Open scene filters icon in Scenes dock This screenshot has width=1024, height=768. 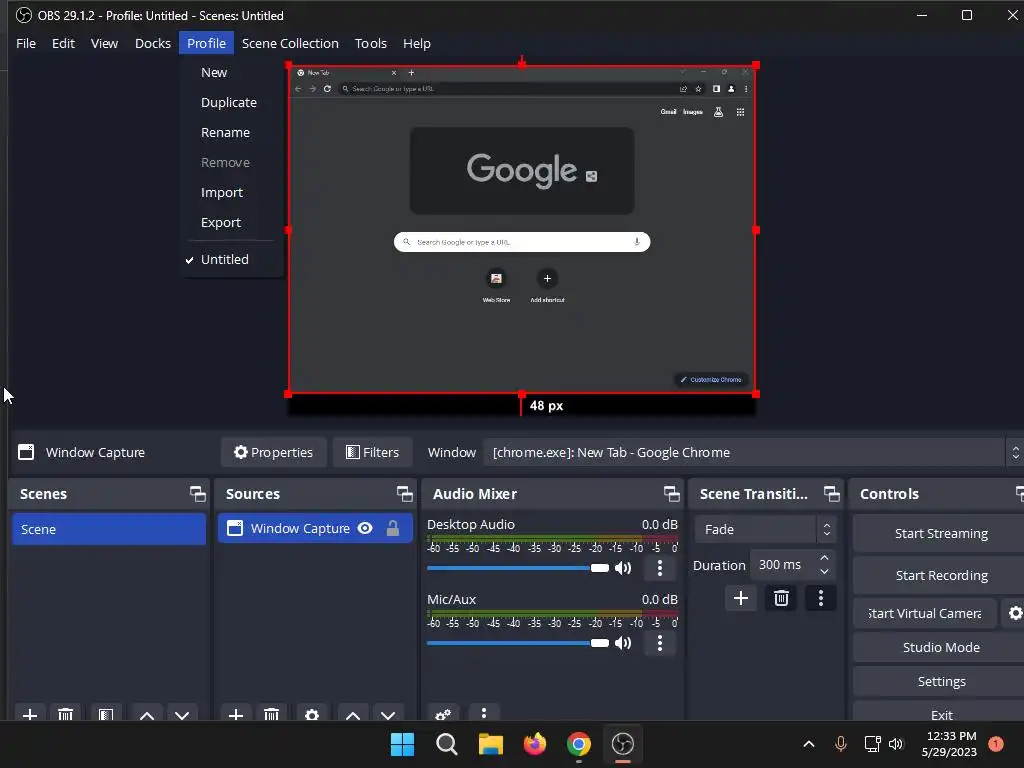tap(106, 714)
